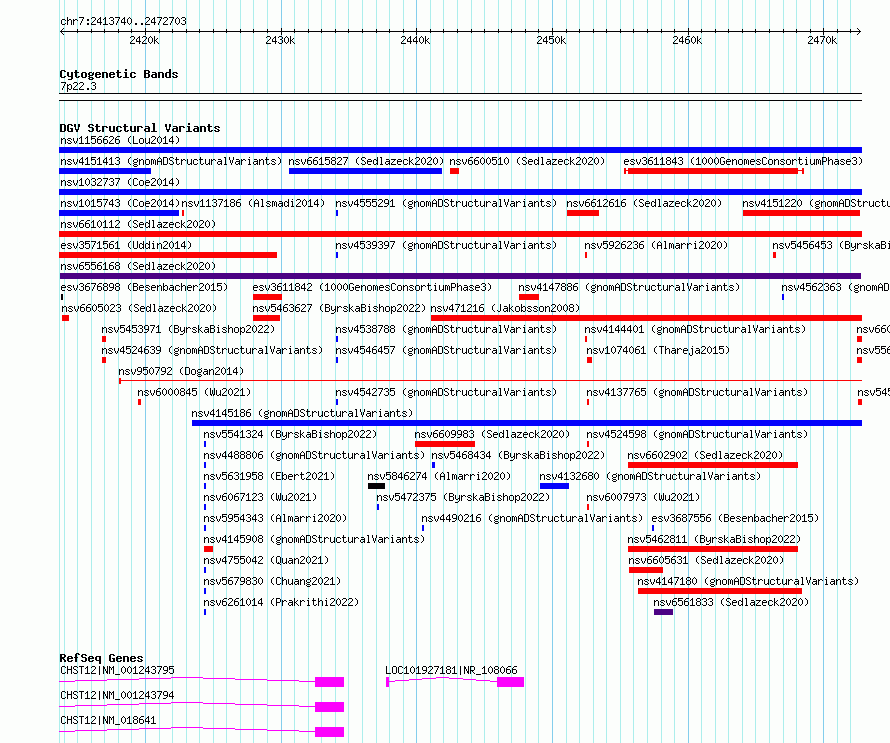The height and width of the screenshot is (743, 890).
Task: Click nsv4488806 (gnomADStructuralVariants) label
Action: [314, 455]
